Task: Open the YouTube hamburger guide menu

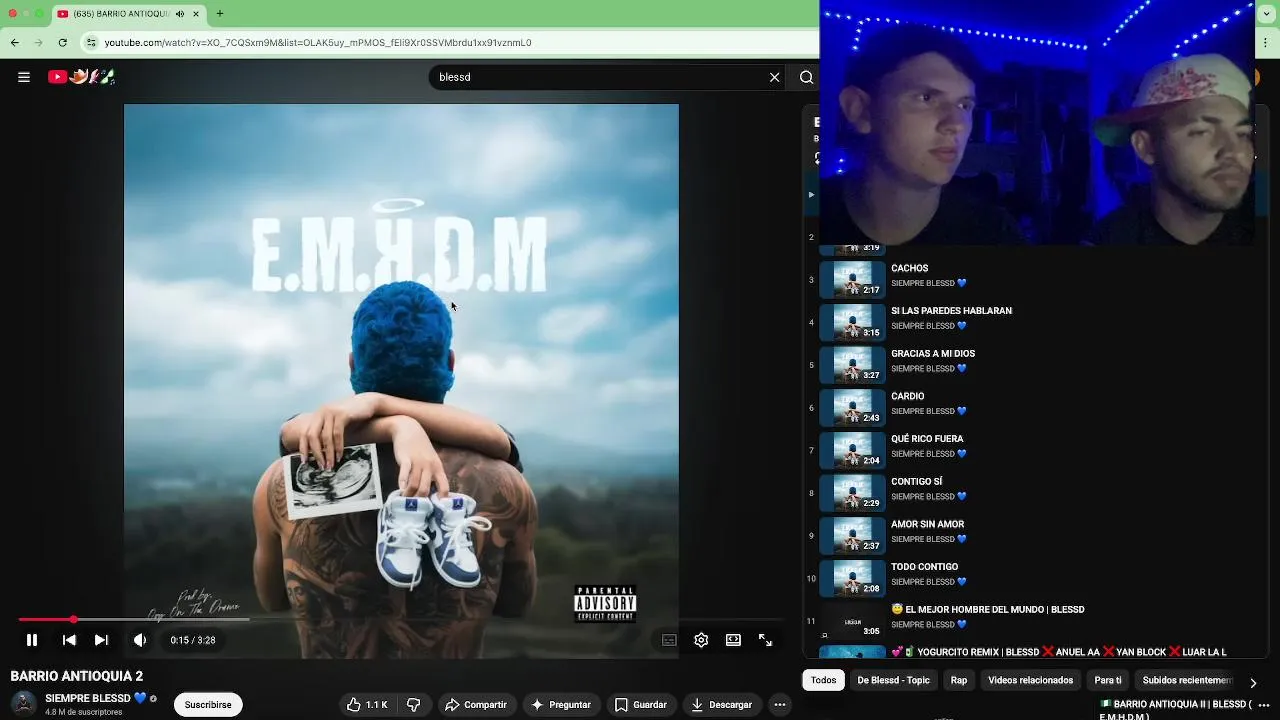Action: (x=24, y=77)
